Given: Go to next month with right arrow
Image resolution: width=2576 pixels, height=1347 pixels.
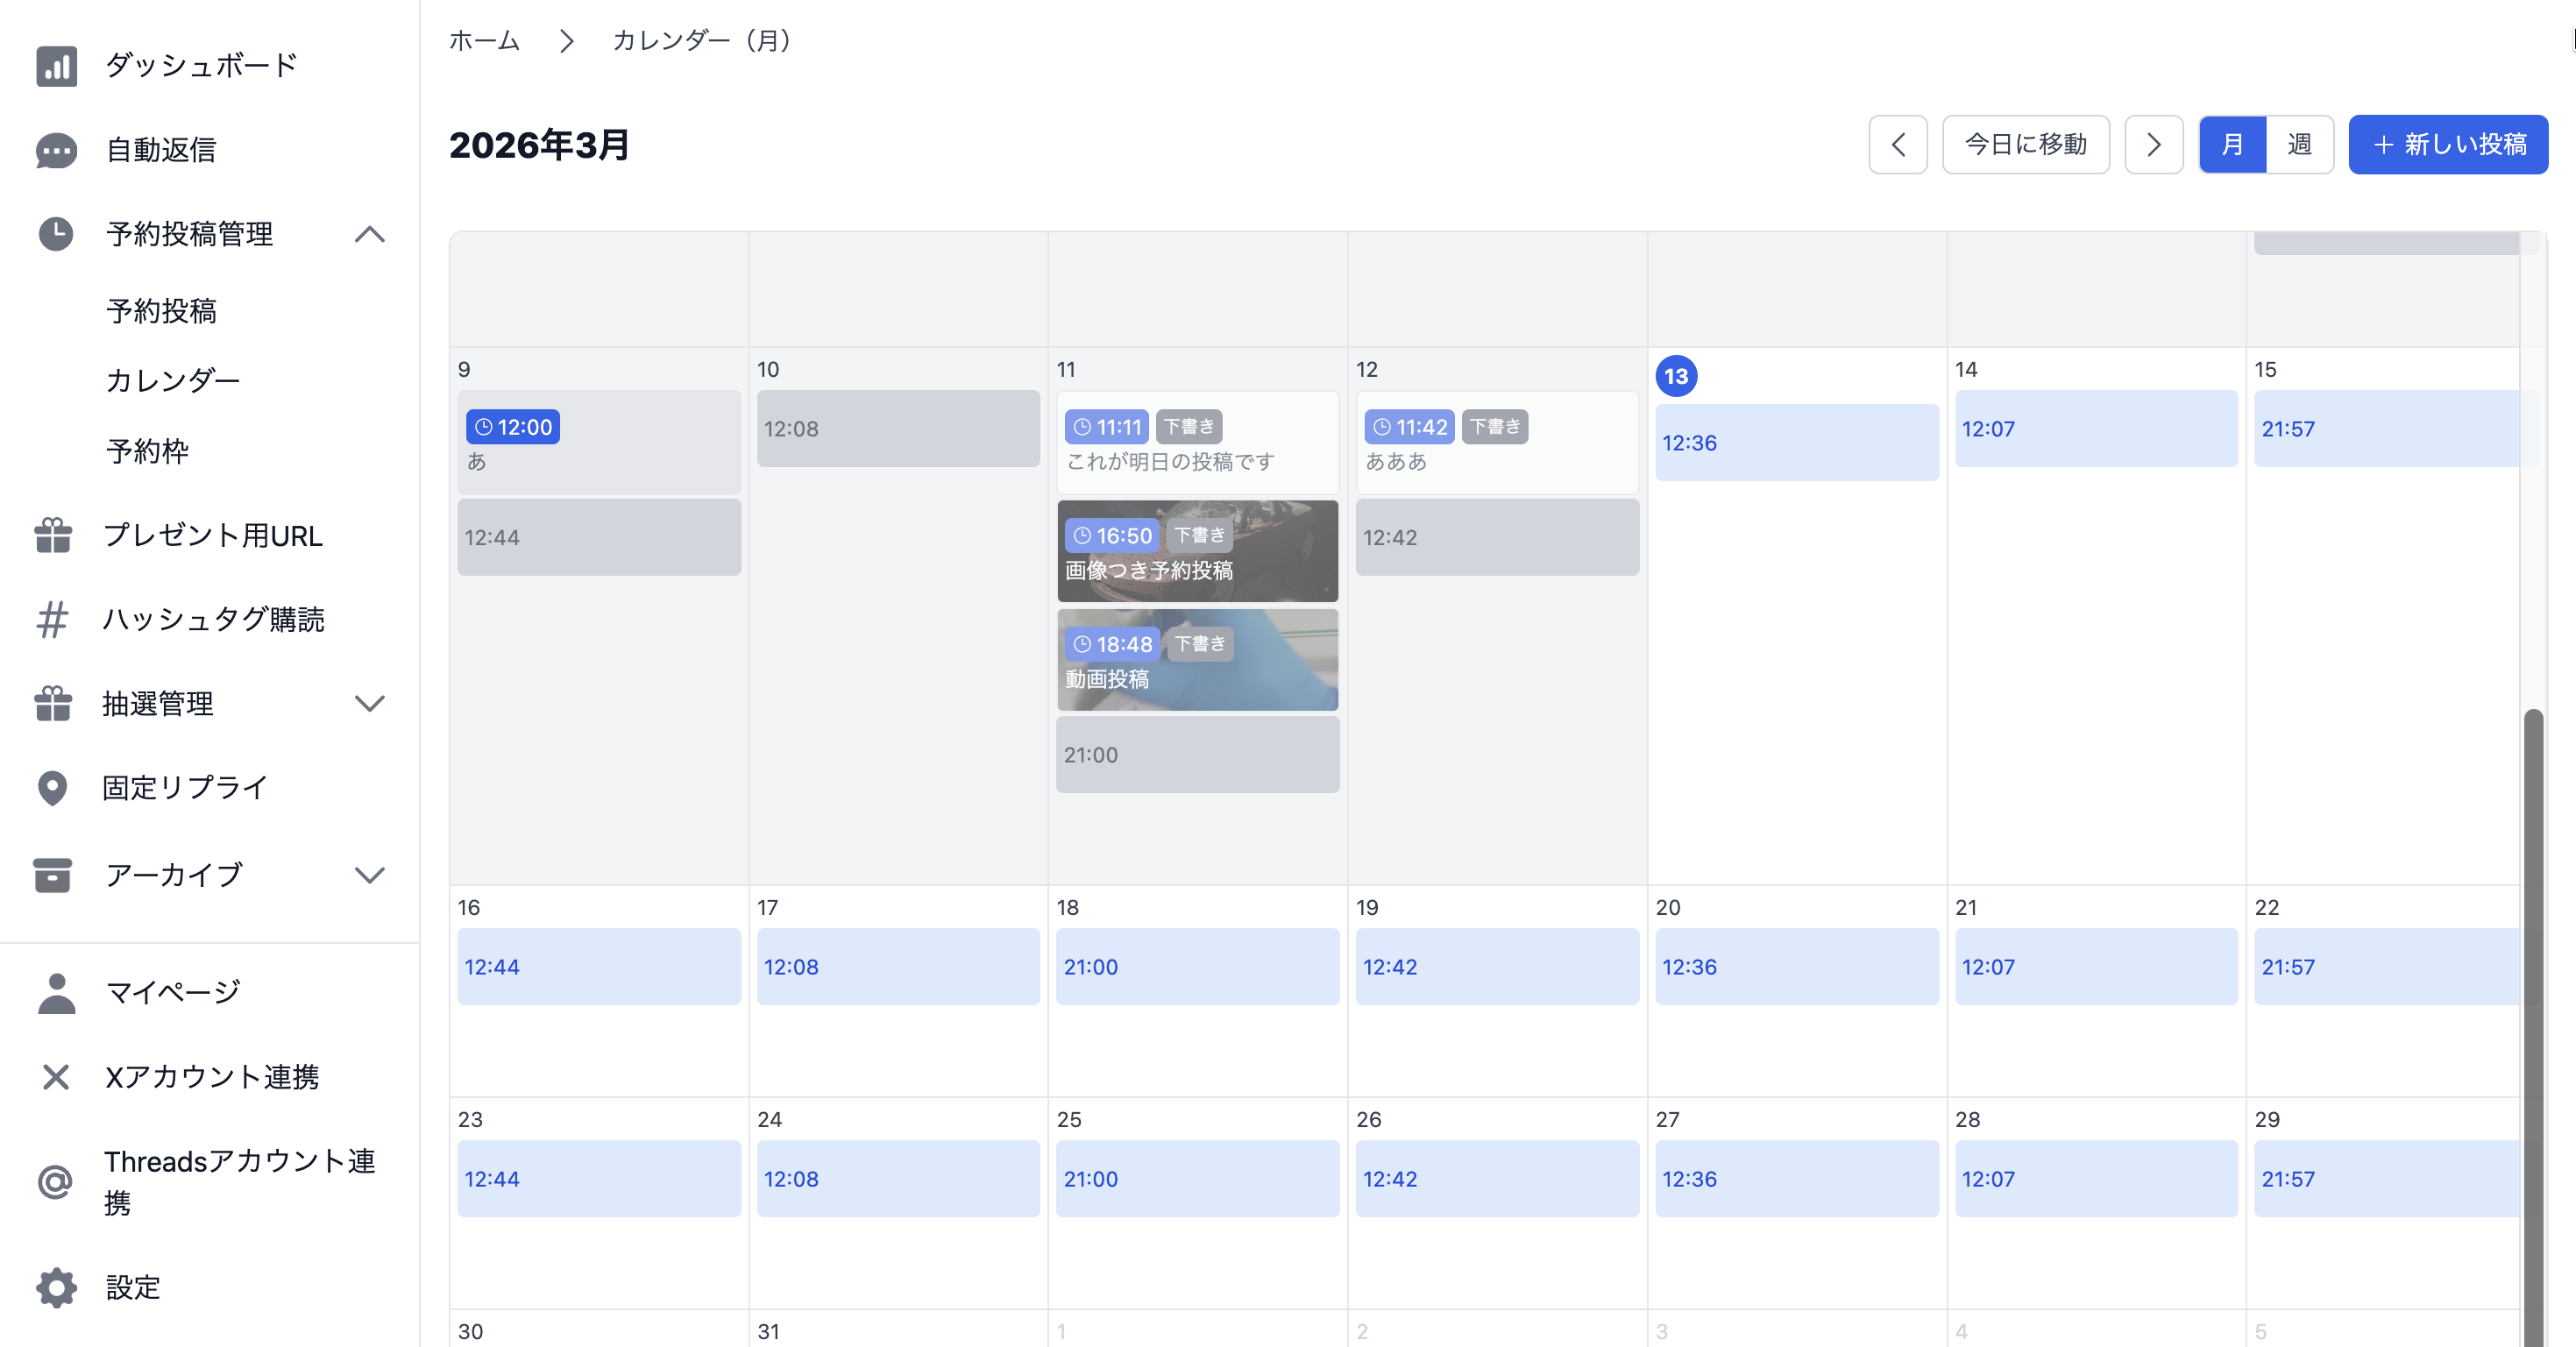Looking at the screenshot, I should tap(2153, 145).
